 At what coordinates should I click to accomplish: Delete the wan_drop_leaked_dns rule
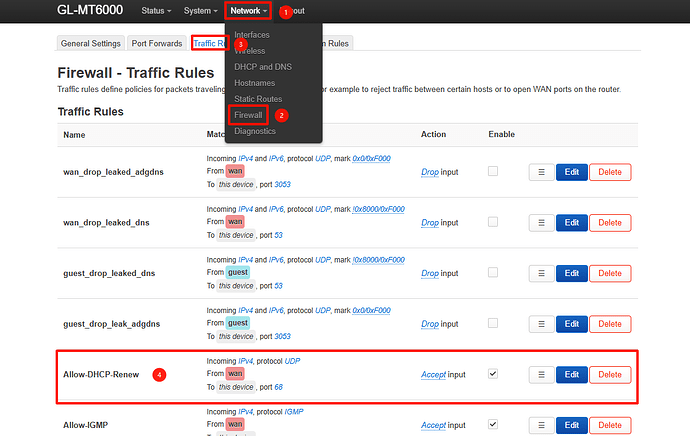pos(609,222)
